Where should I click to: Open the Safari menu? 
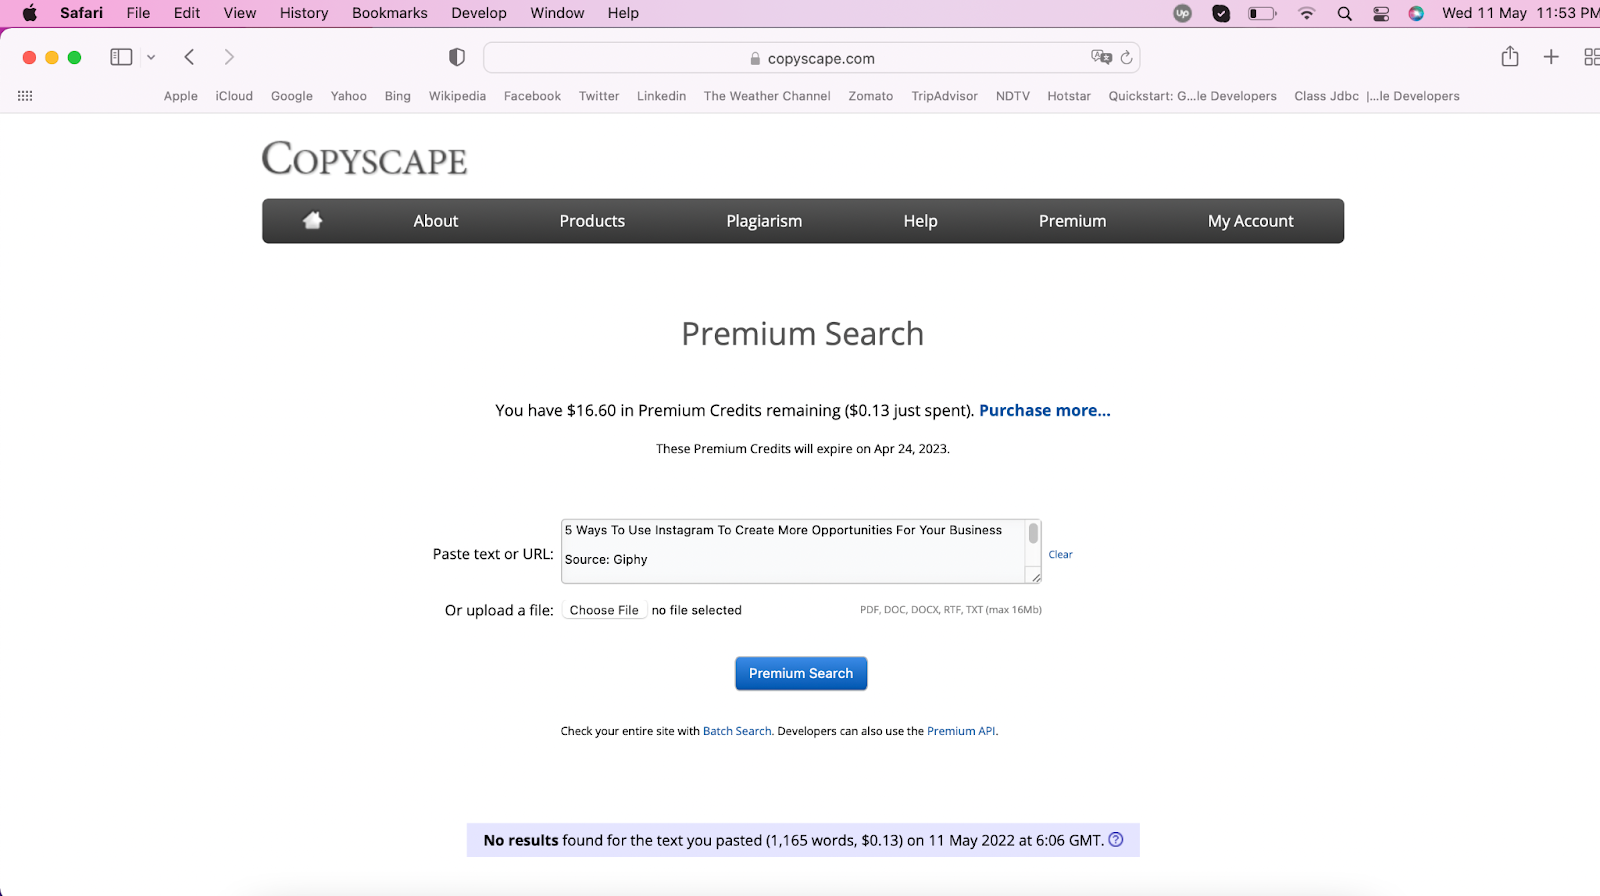click(81, 13)
